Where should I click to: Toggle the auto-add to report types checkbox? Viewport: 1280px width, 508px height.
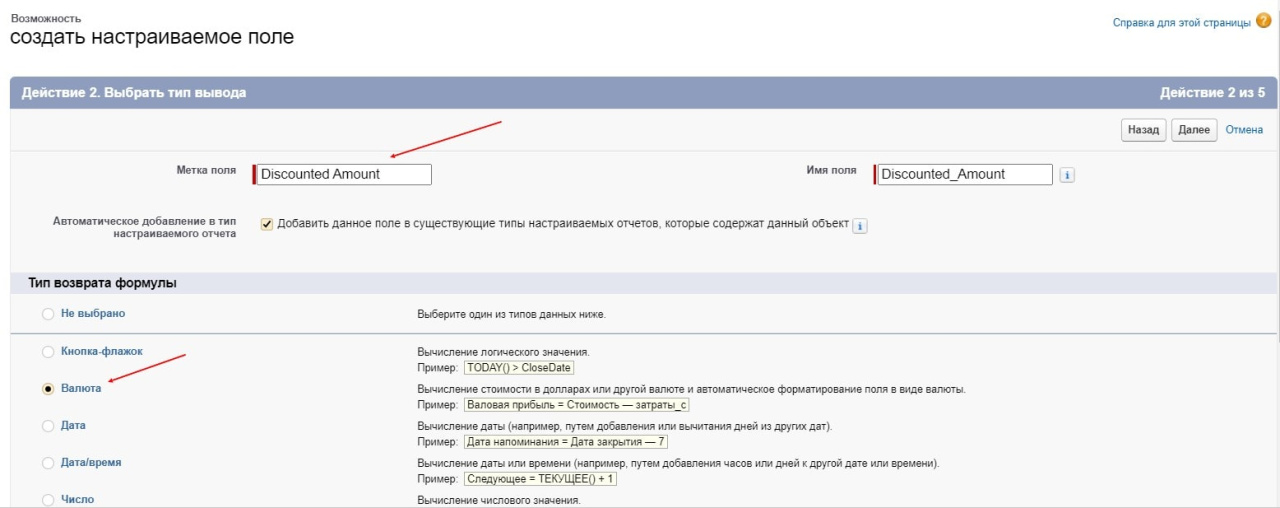coord(267,224)
